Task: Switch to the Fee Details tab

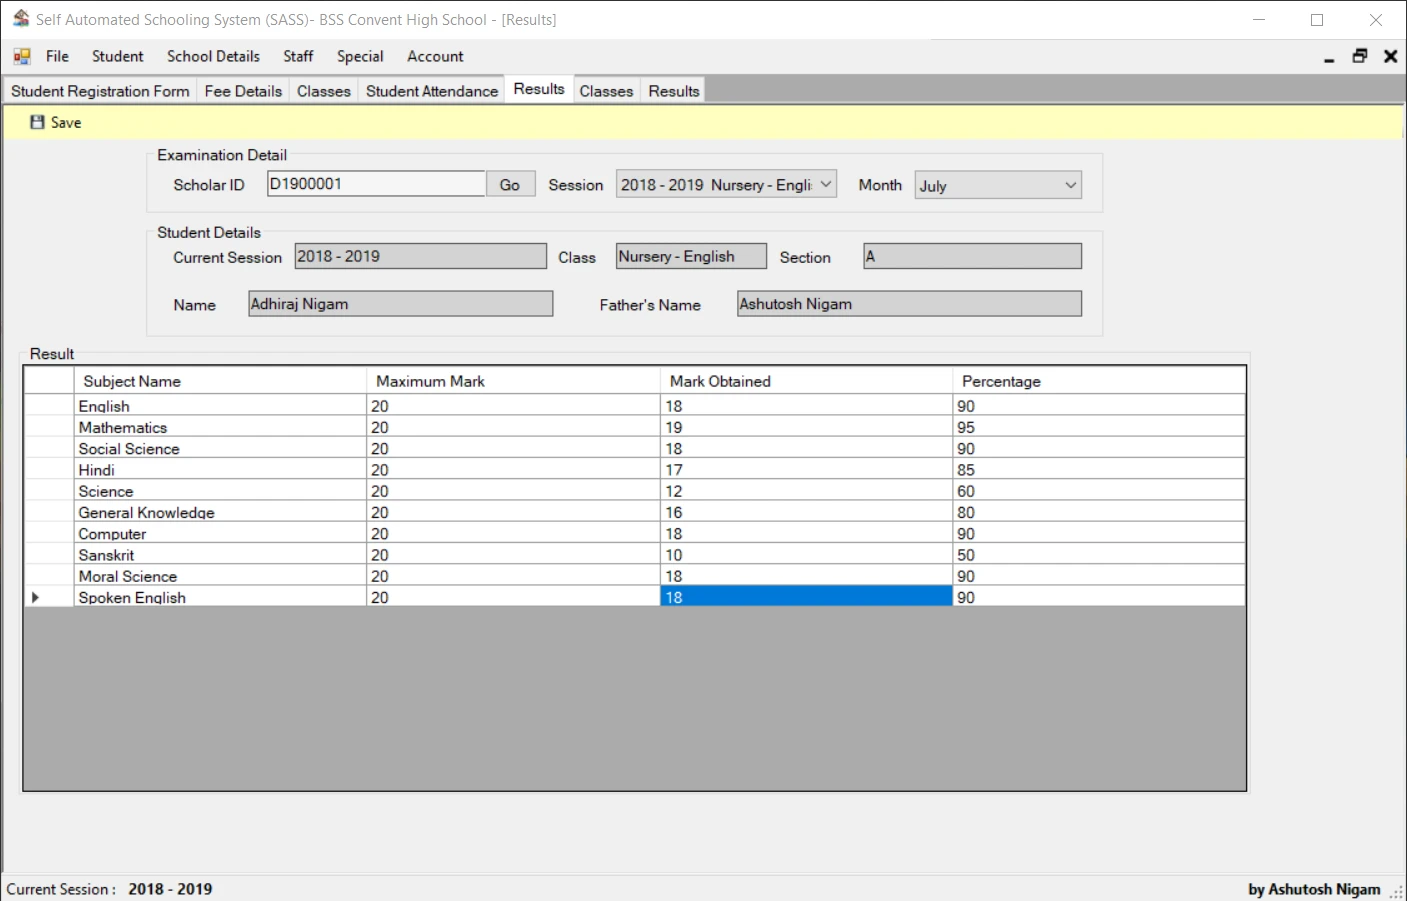Action: (243, 90)
